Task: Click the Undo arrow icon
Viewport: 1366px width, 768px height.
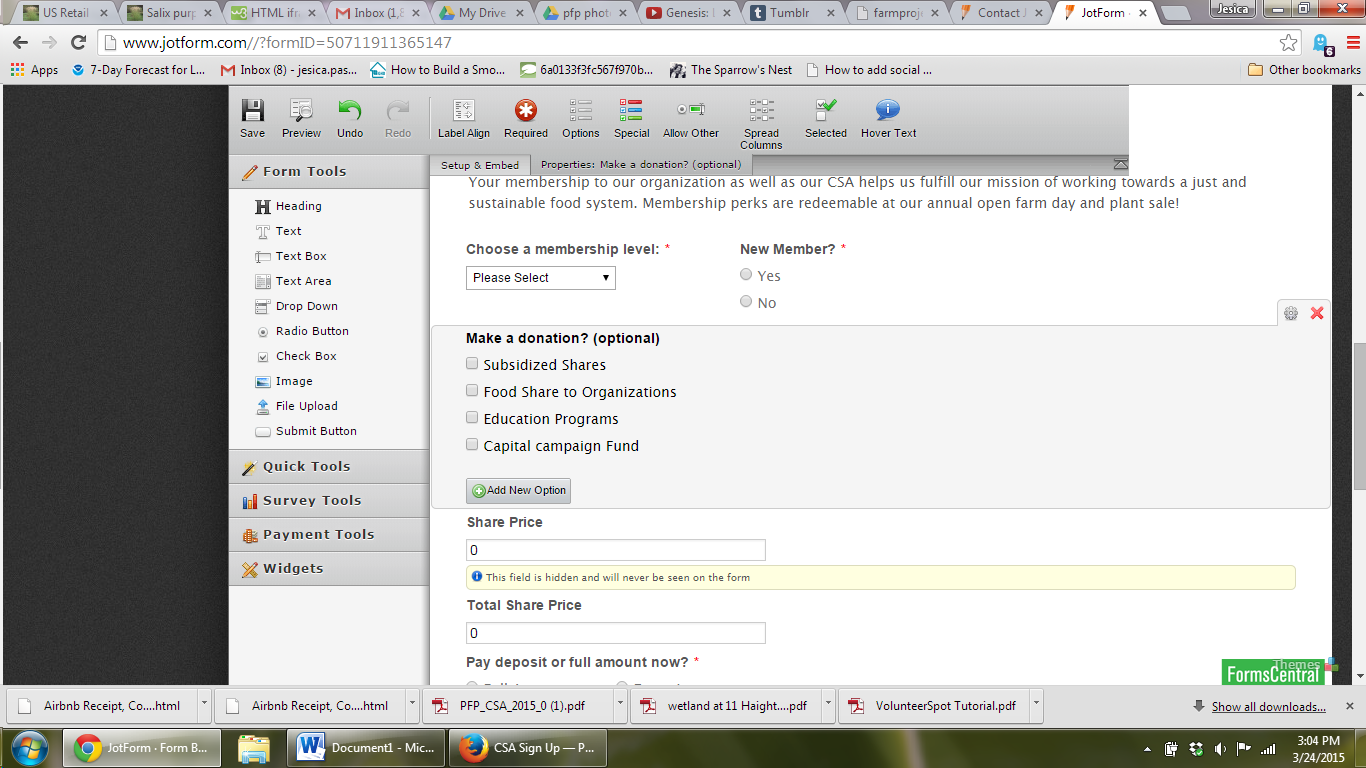Action: click(349, 111)
